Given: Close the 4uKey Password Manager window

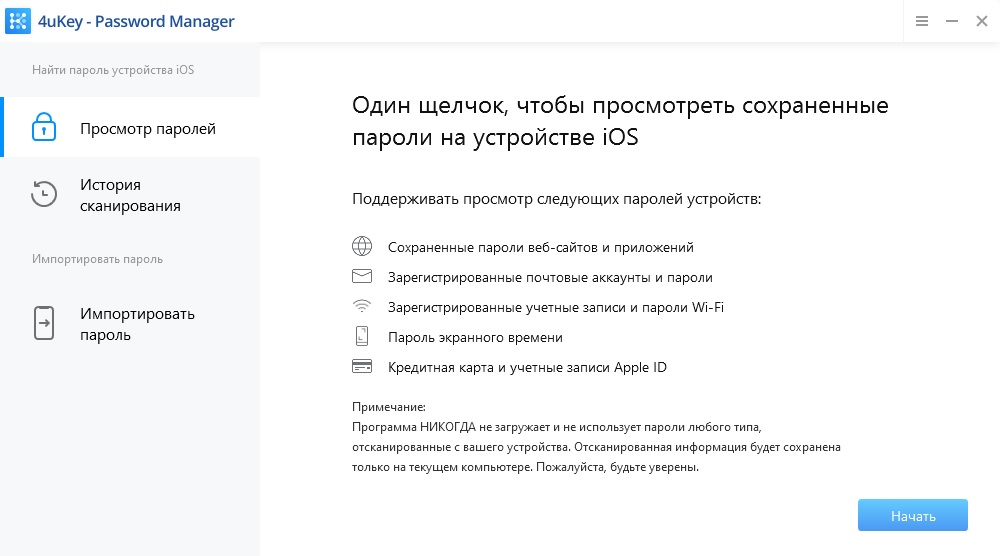Looking at the screenshot, I should [982, 21].
